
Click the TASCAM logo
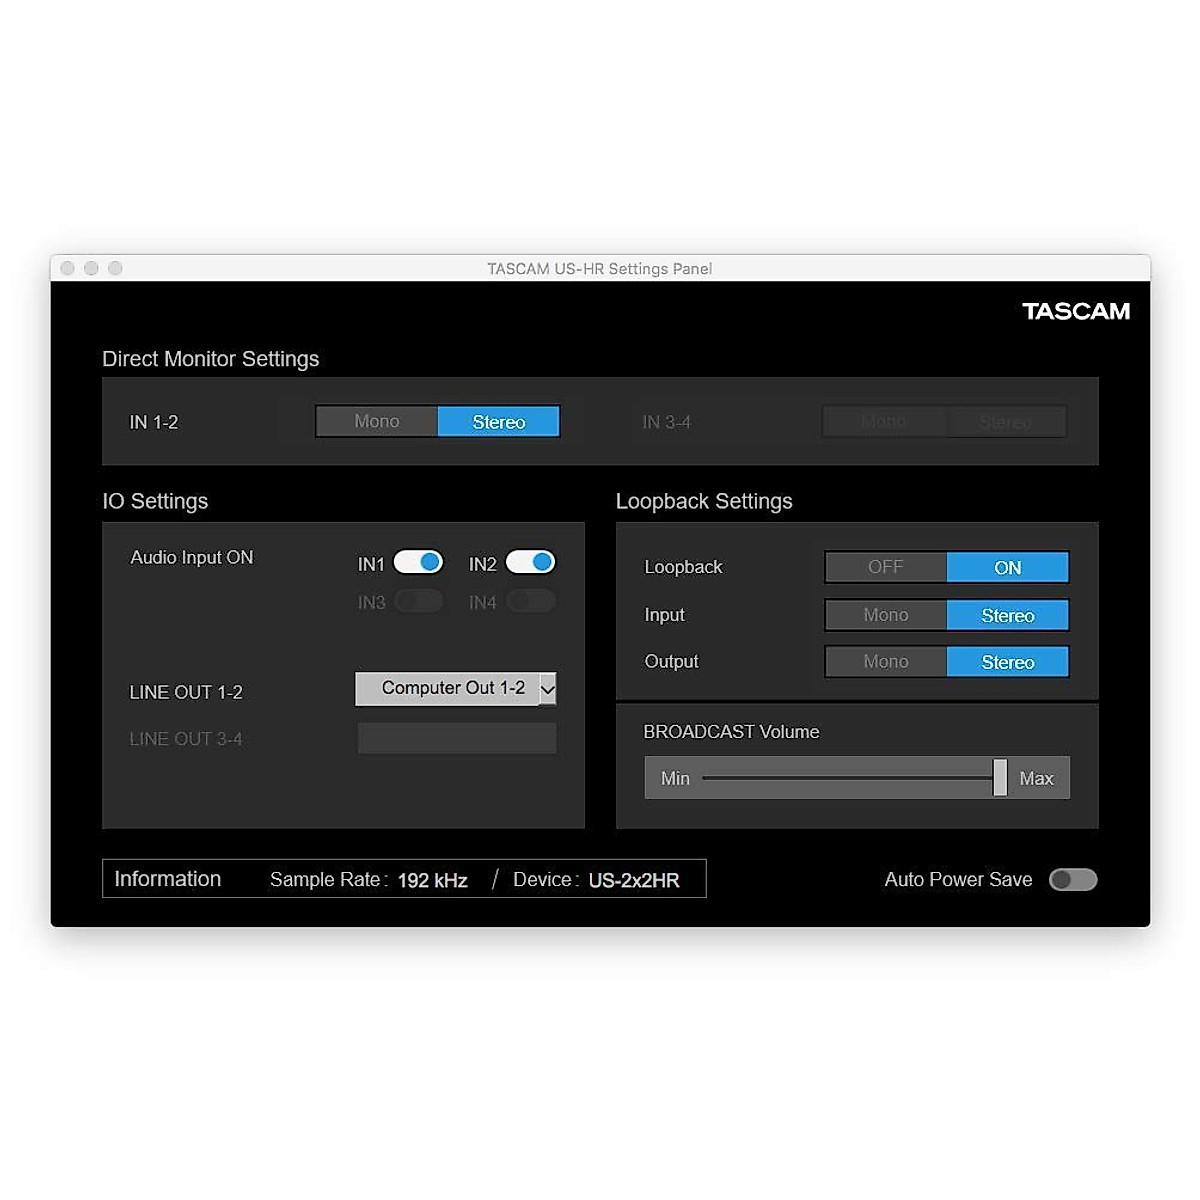pos(1075,311)
